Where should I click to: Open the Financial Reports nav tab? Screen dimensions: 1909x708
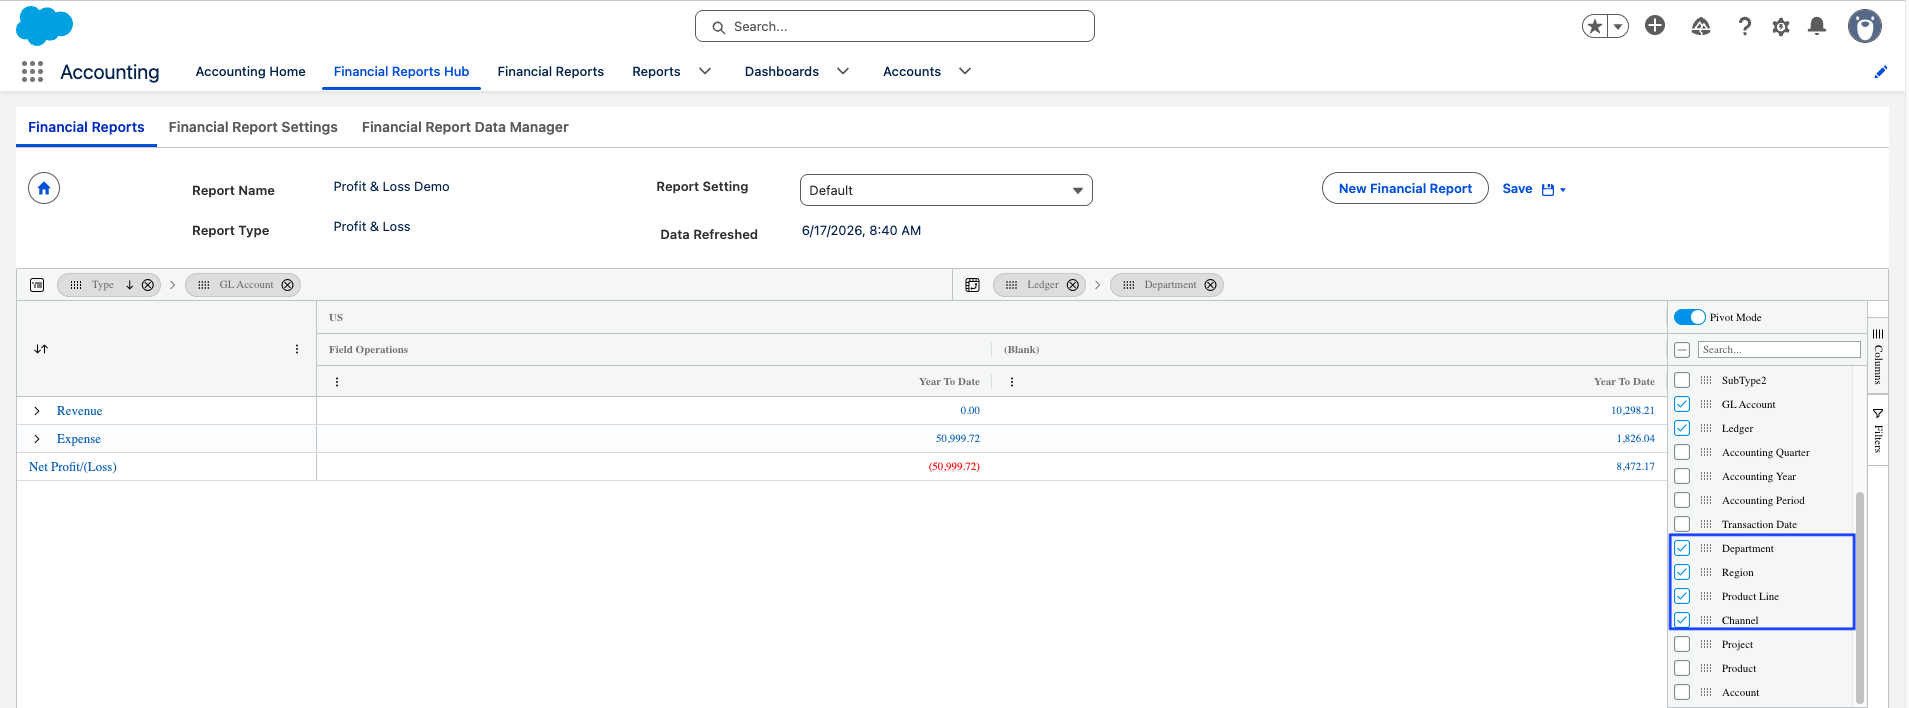(x=551, y=71)
